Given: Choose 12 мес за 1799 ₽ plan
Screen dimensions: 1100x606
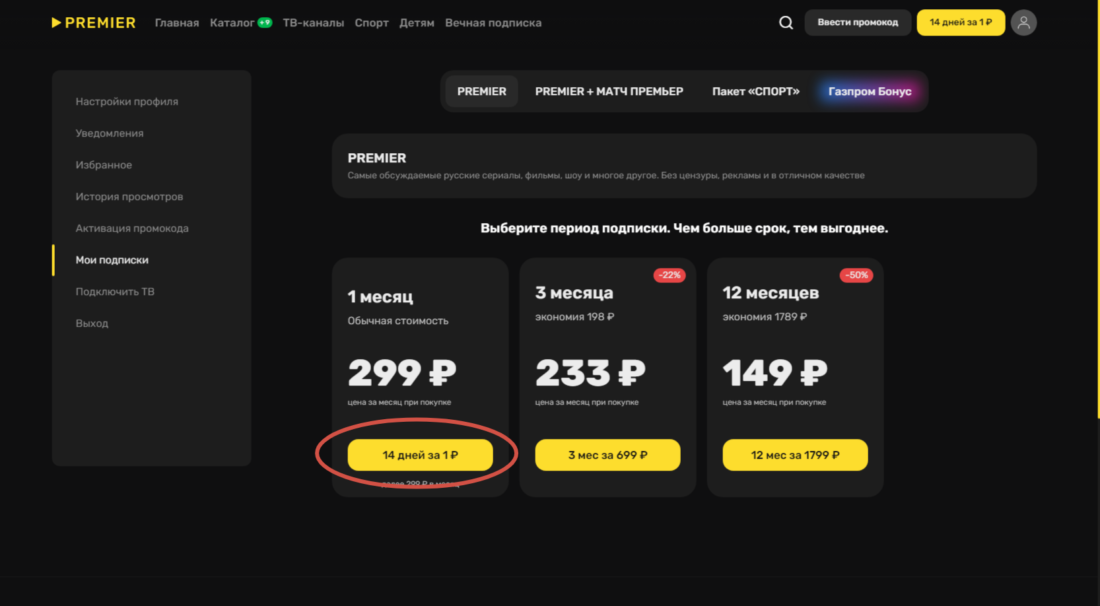Looking at the screenshot, I should (795, 455).
